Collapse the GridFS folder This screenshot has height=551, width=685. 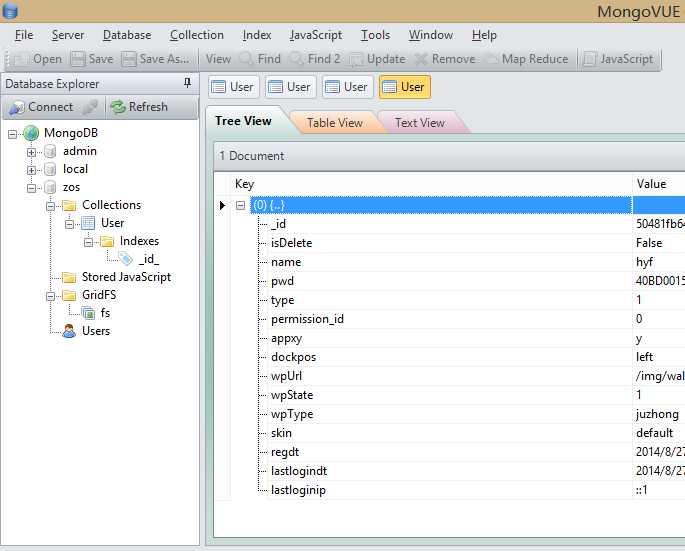[50, 296]
